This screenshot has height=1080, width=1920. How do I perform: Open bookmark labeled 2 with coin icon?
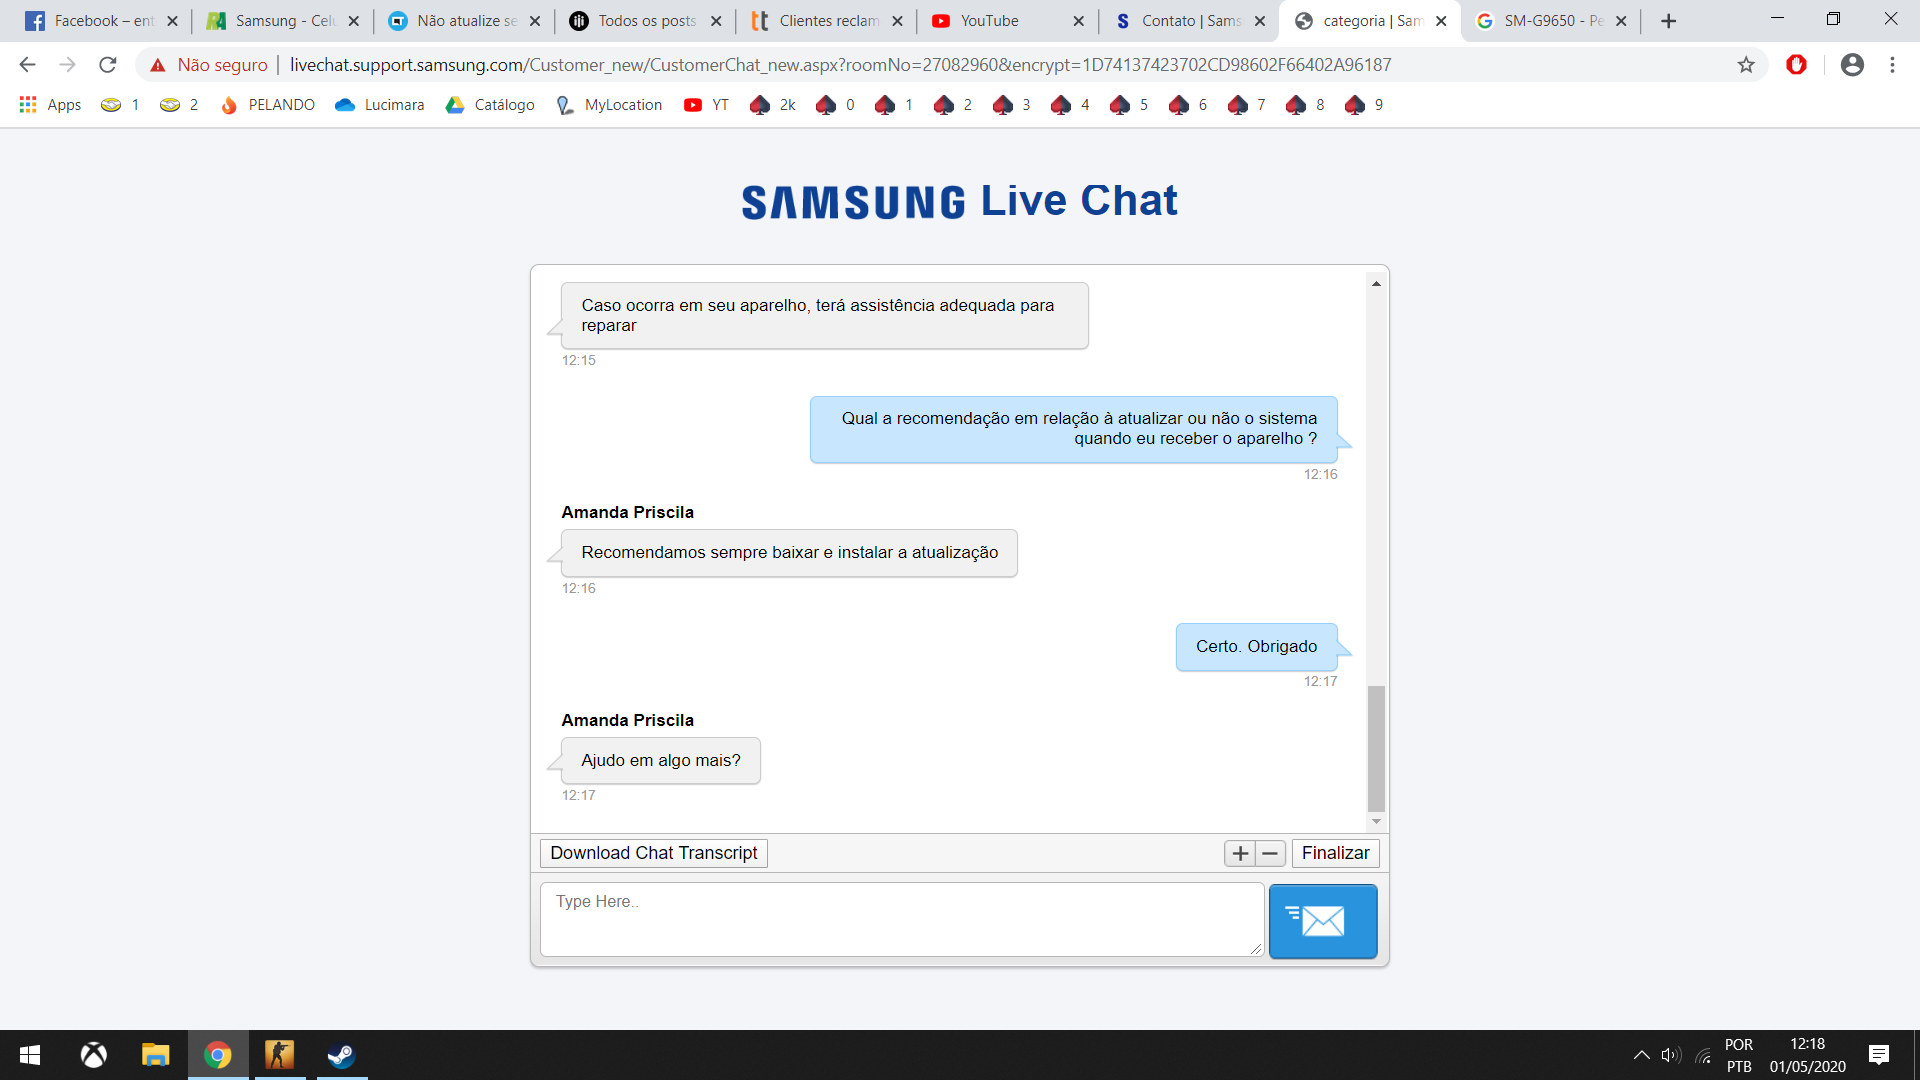tap(179, 105)
